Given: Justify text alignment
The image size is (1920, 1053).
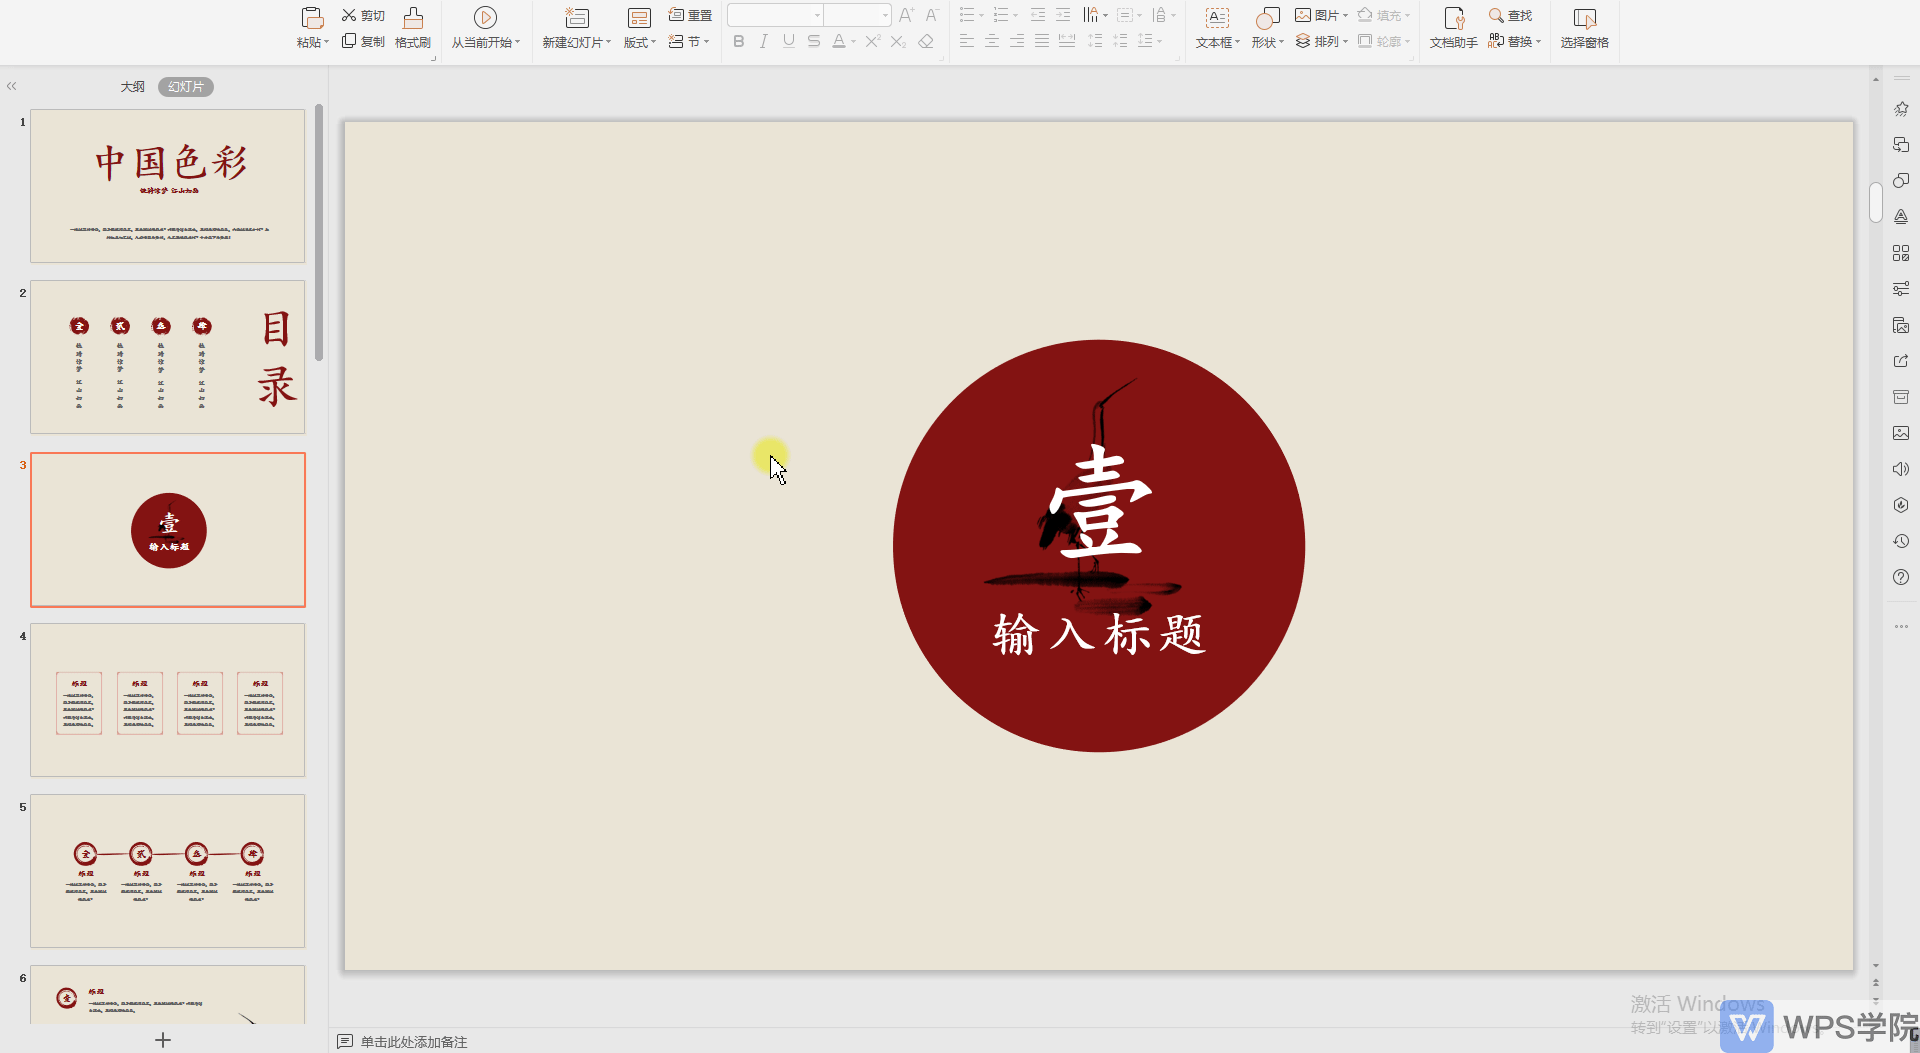Looking at the screenshot, I should point(1042,41).
